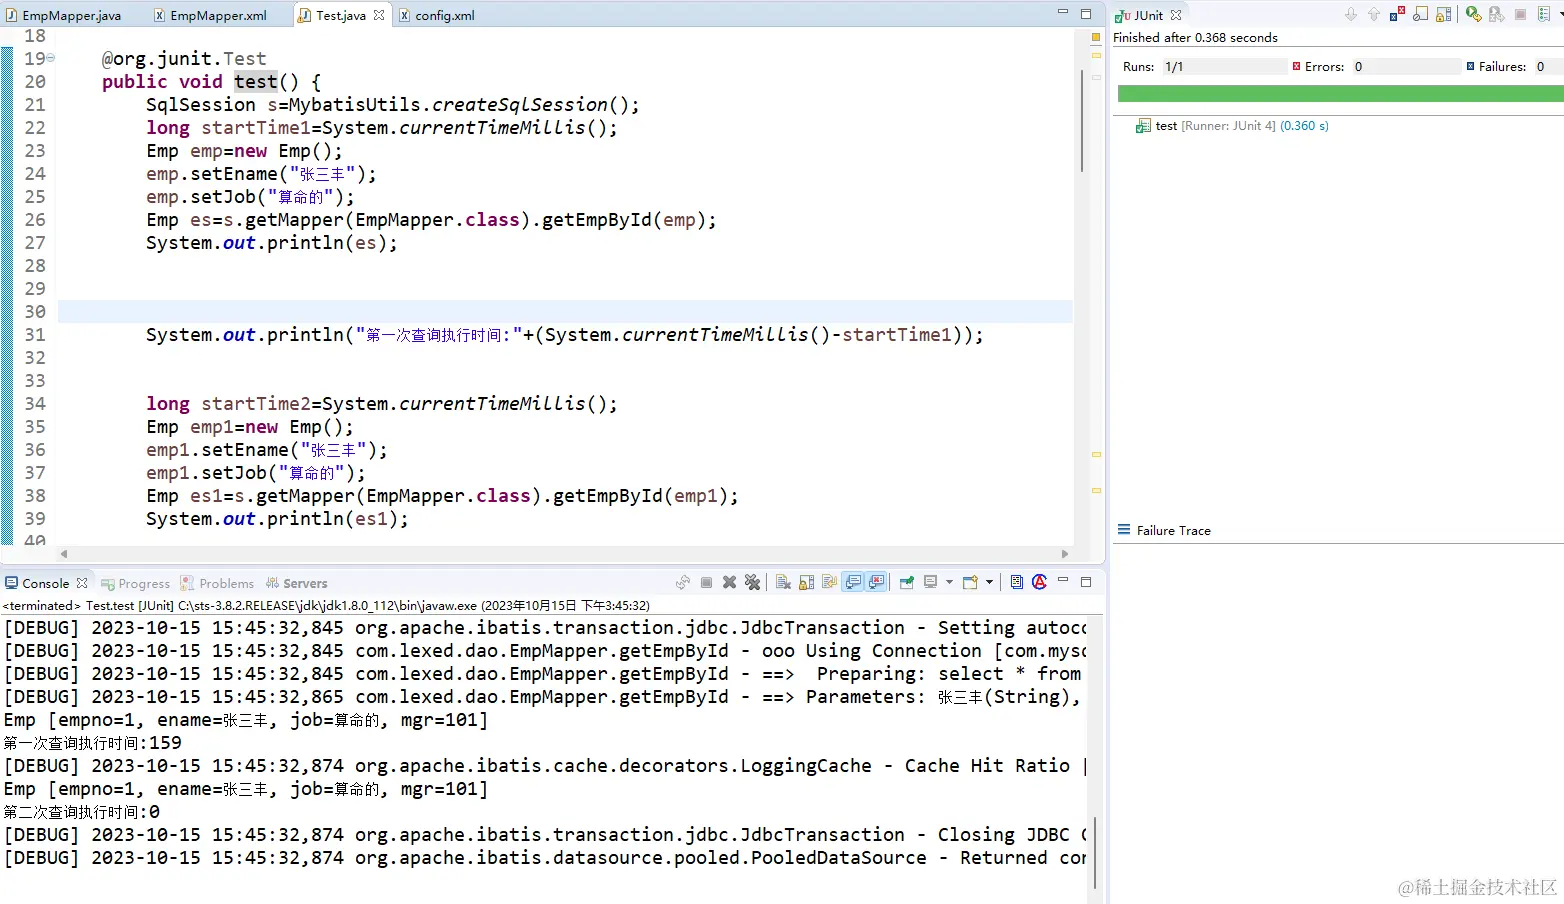This screenshot has width=1564, height=904.
Task: Open the Display Selected Console dropdown arrow
Action: [949, 582]
